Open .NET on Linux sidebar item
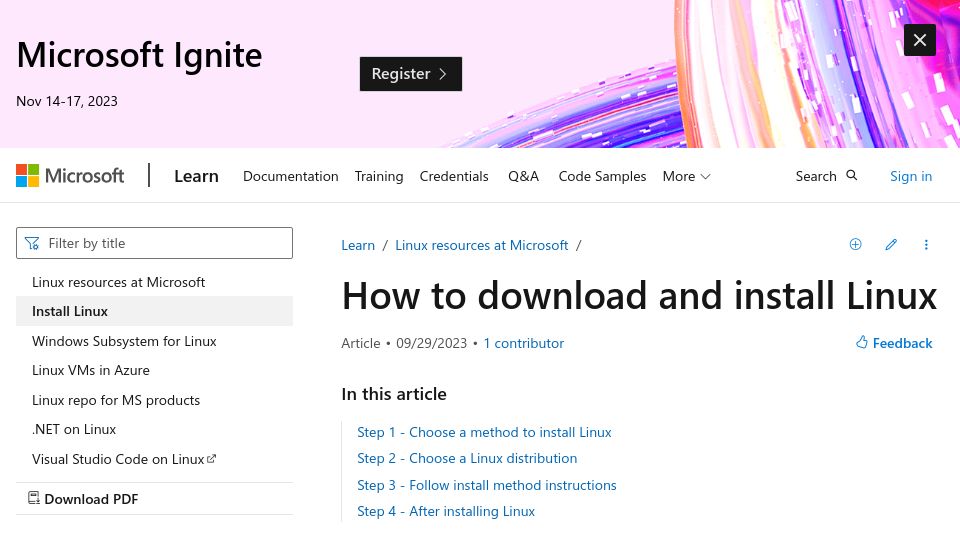This screenshot has width=960, height=540. pos(73,429)
